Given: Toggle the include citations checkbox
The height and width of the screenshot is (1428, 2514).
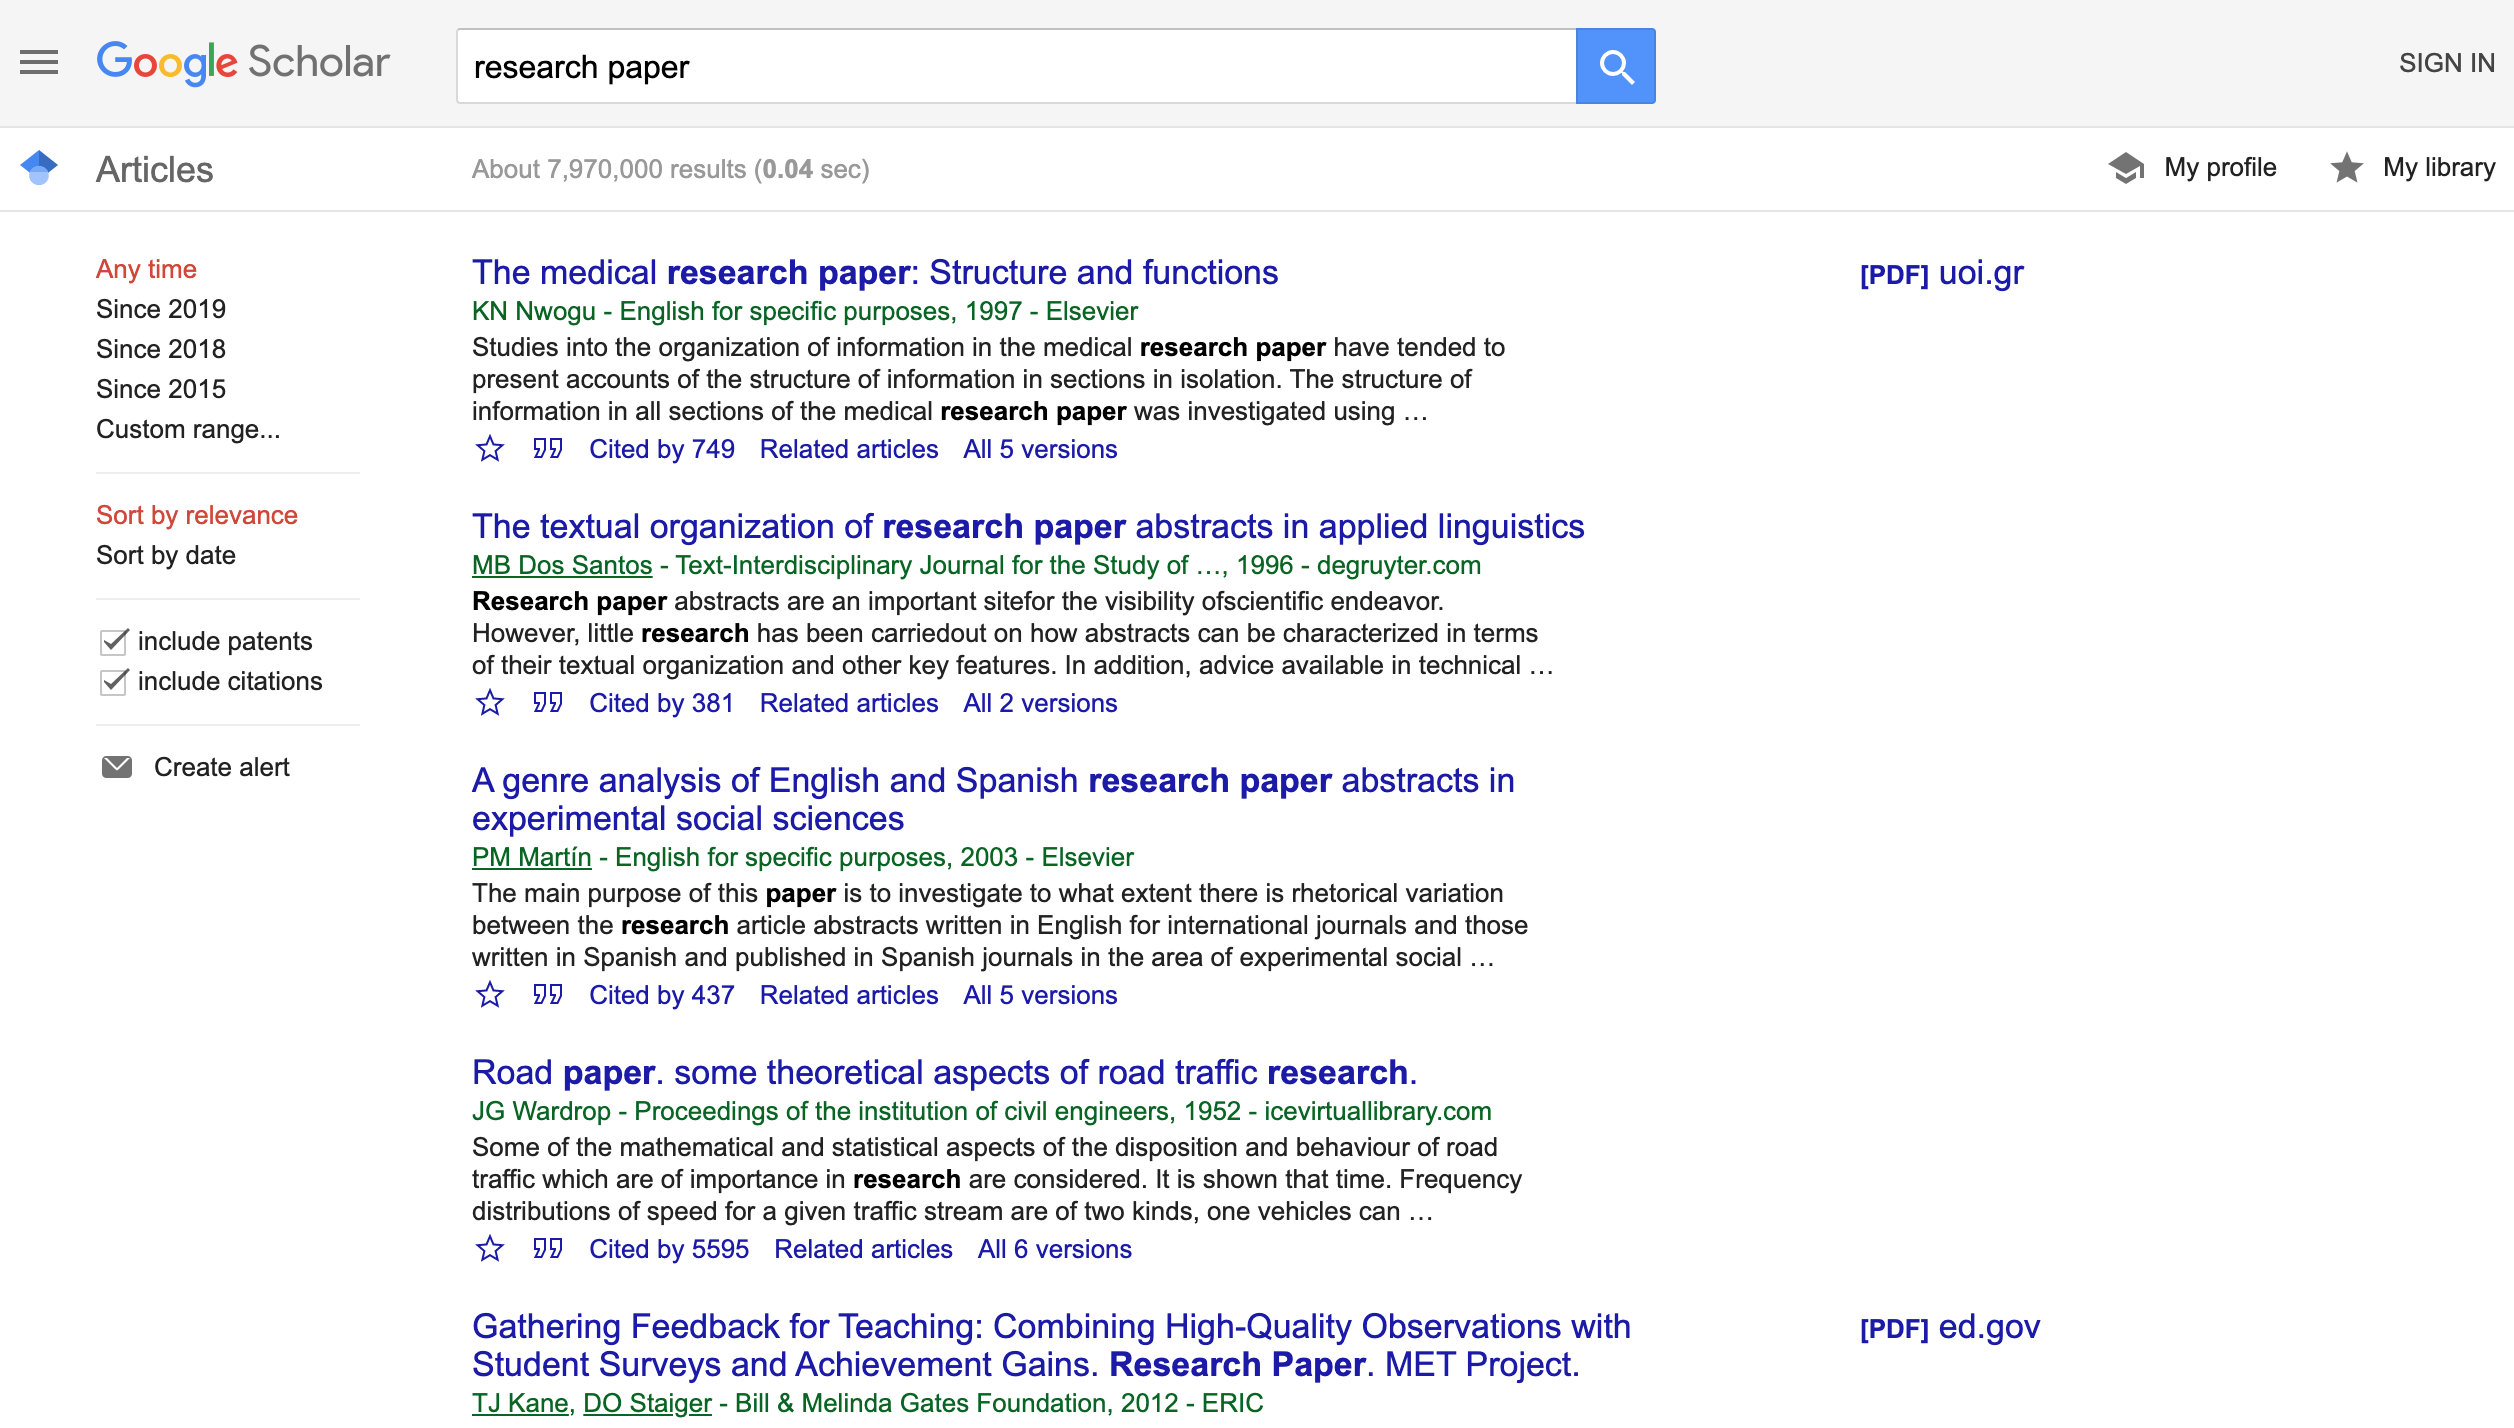Looking at the screenshot, I should point(114,681).
